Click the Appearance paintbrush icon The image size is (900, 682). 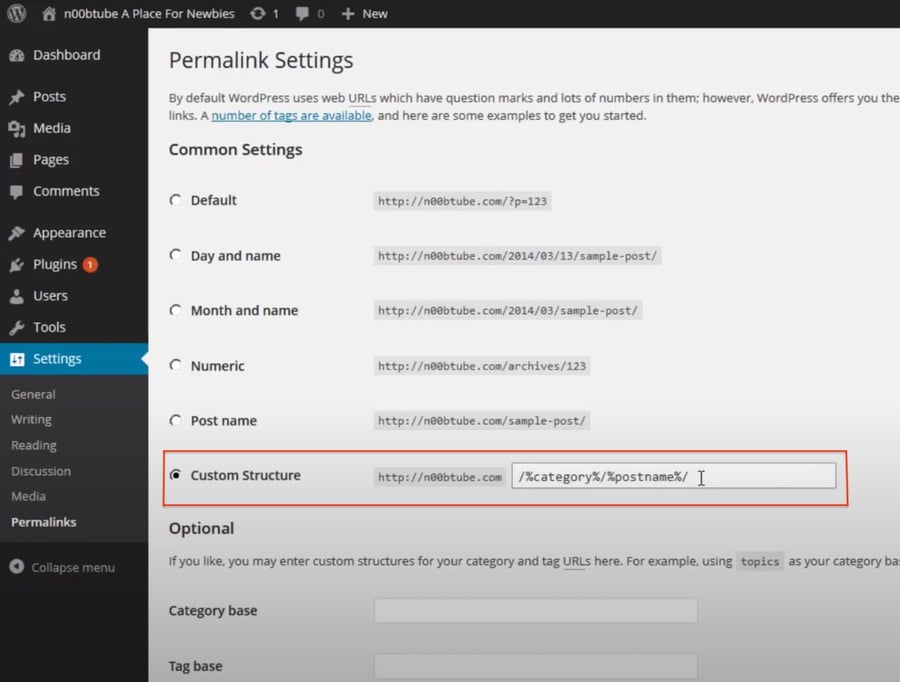[17, 233]
